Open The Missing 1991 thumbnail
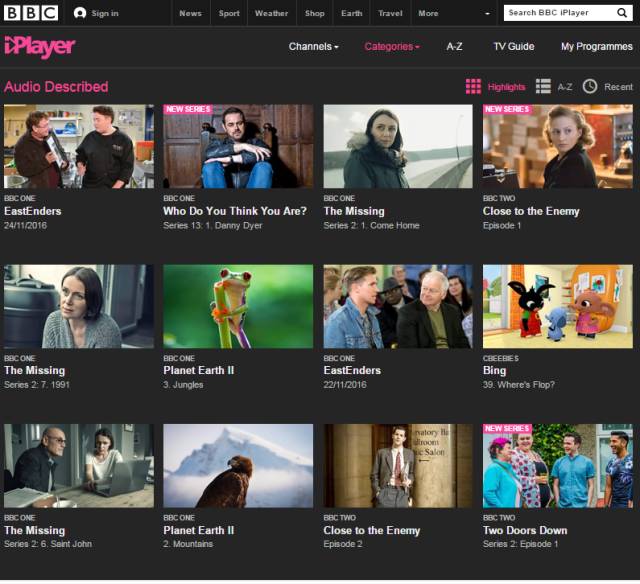This screenshot has height=584, width=640. click(79, 306)
